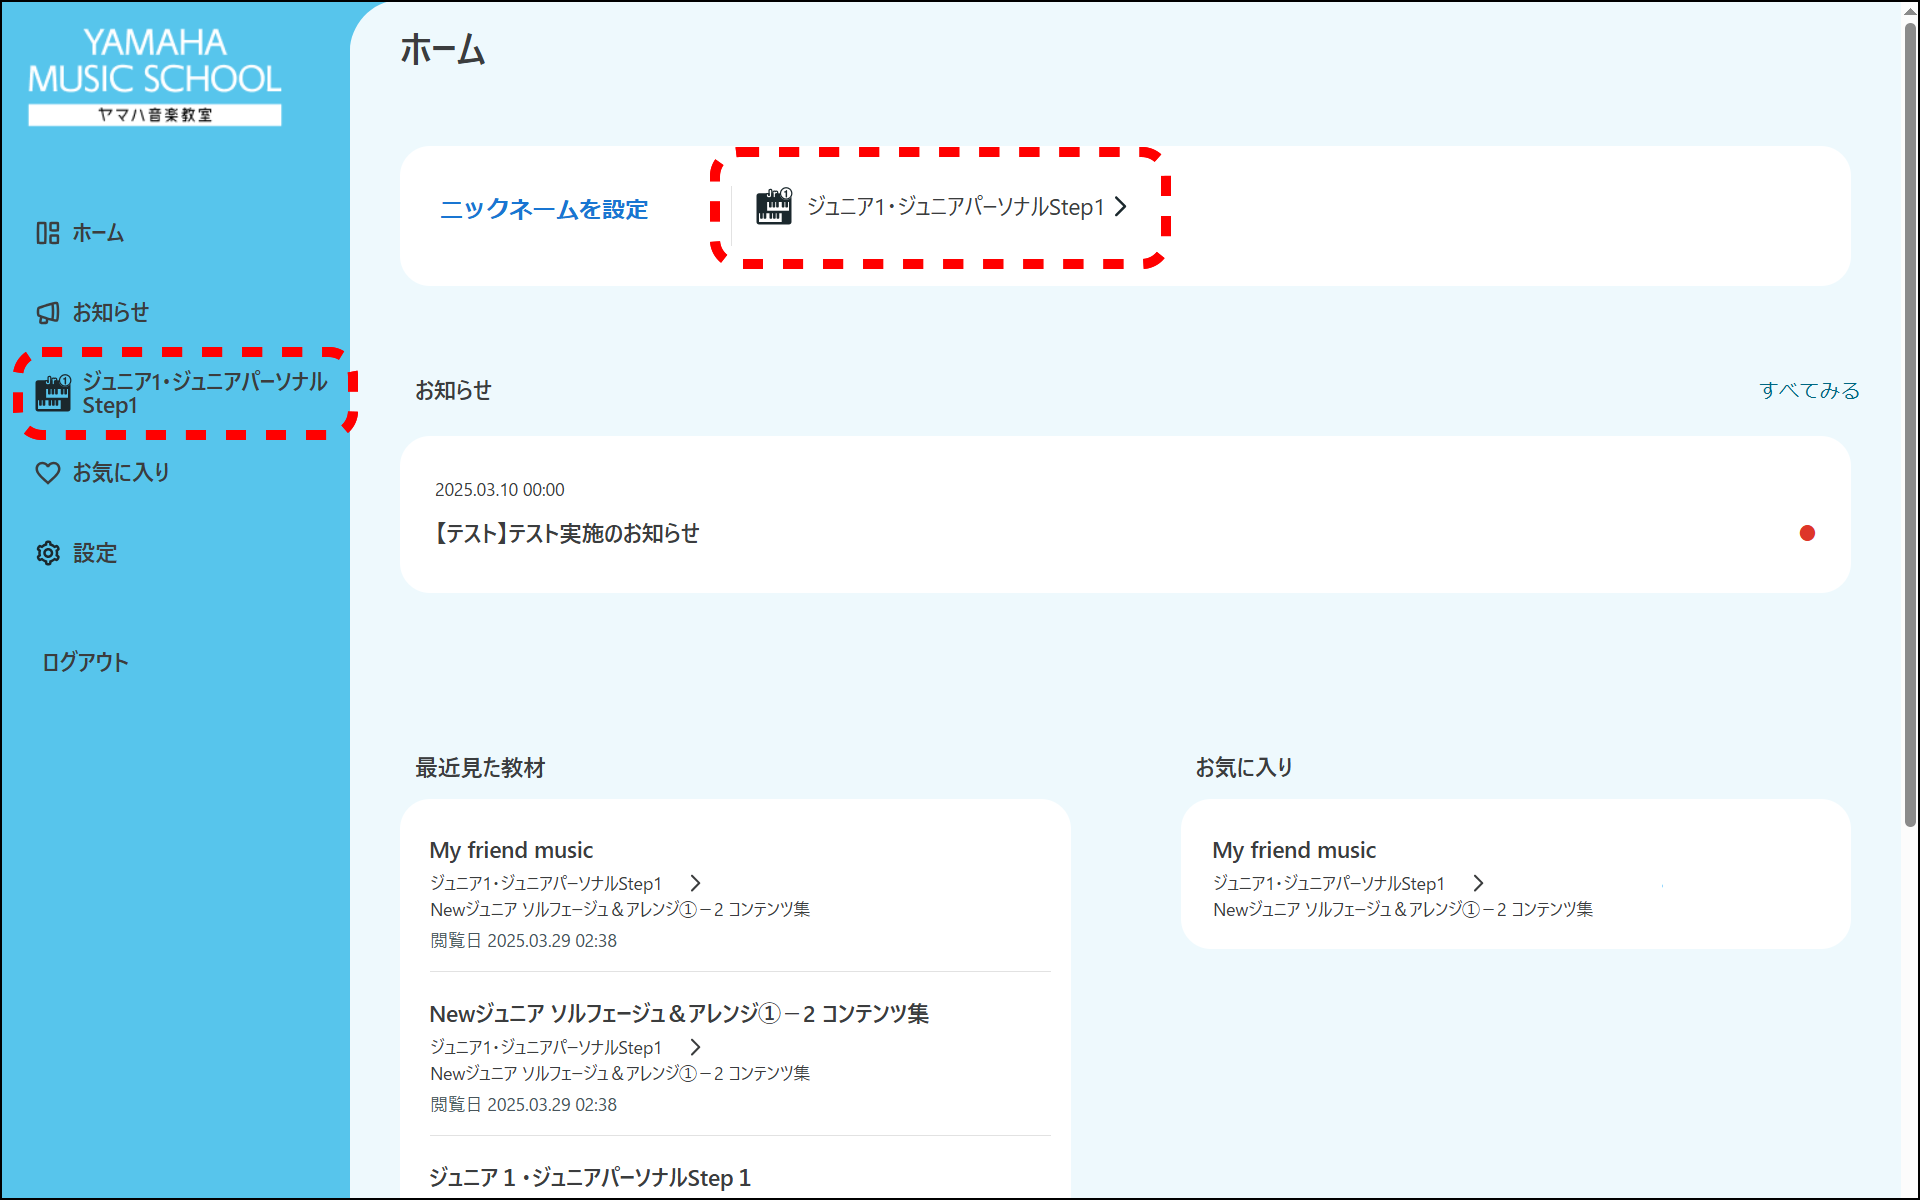Click the red unread dot on notice

[1807, 533]
